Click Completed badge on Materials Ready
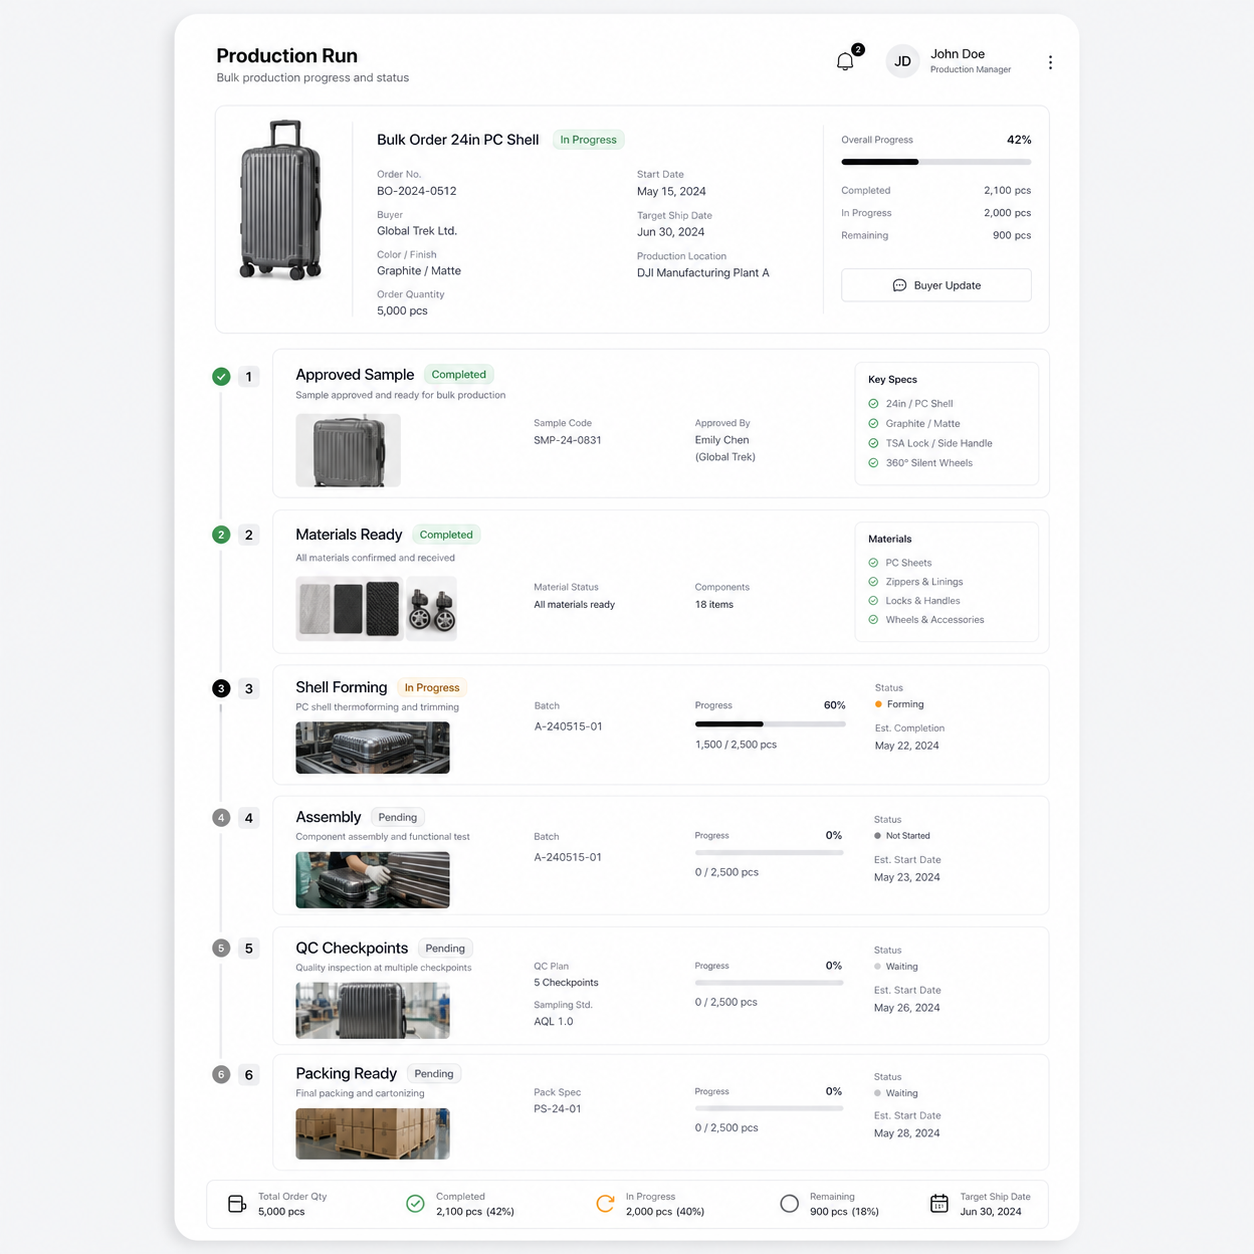Viewport: 1254px width, 1254px height. [446, 535]
